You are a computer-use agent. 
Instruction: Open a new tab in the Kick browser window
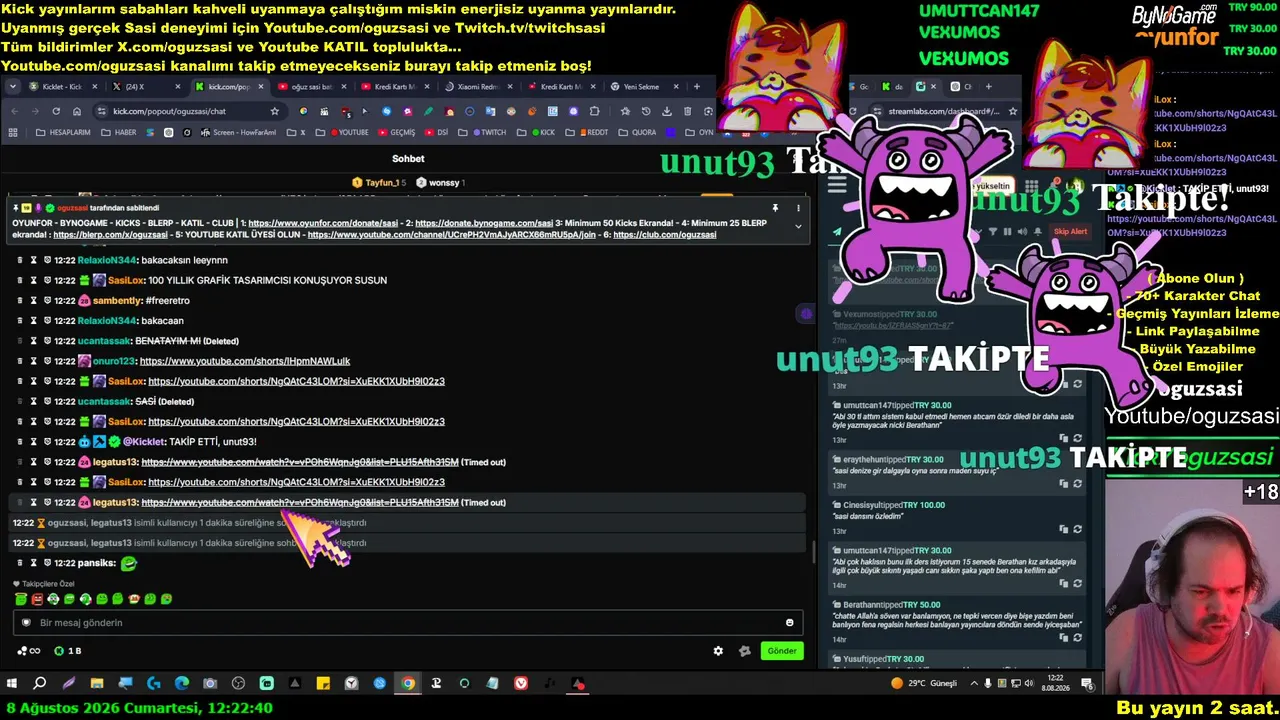click(x=697, y=87)
